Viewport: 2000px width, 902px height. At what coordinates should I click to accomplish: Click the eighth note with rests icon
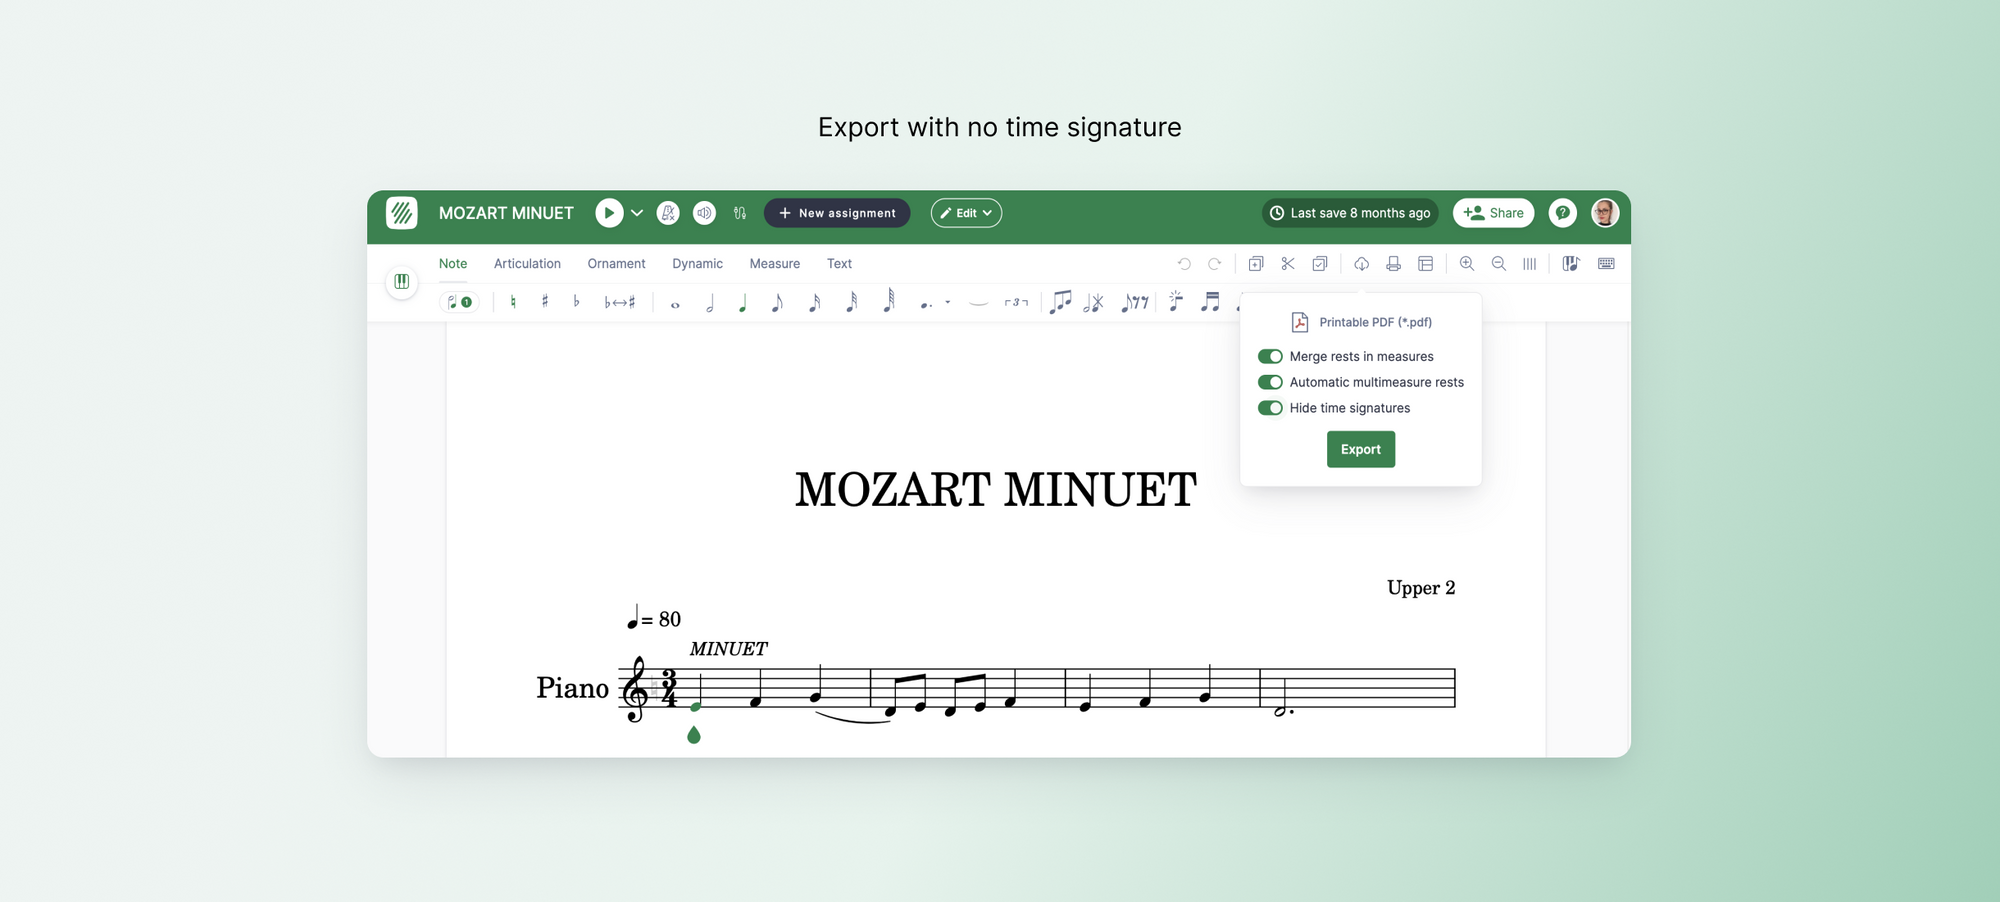[x=1135, y=302]
